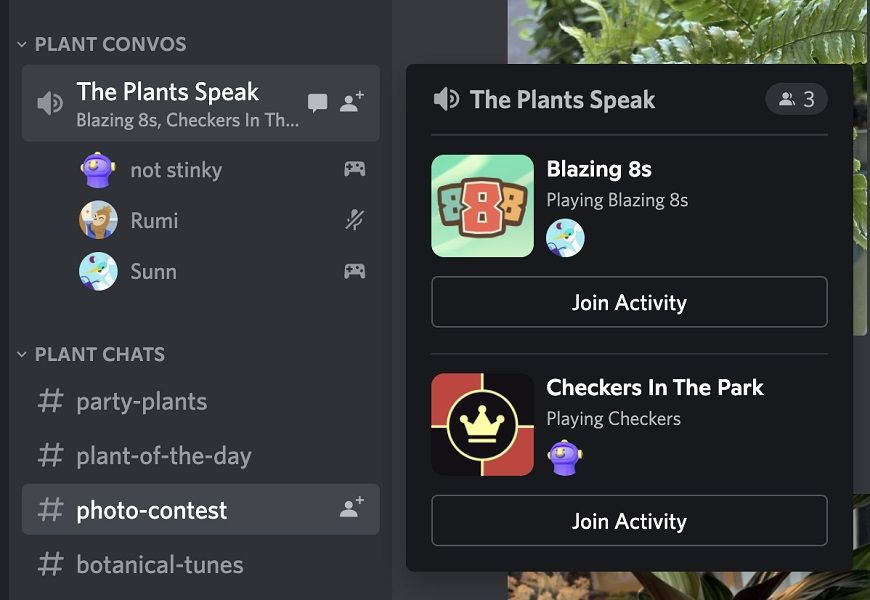
Task: Click the member count badge showing 3
Action: pos(796,98)
